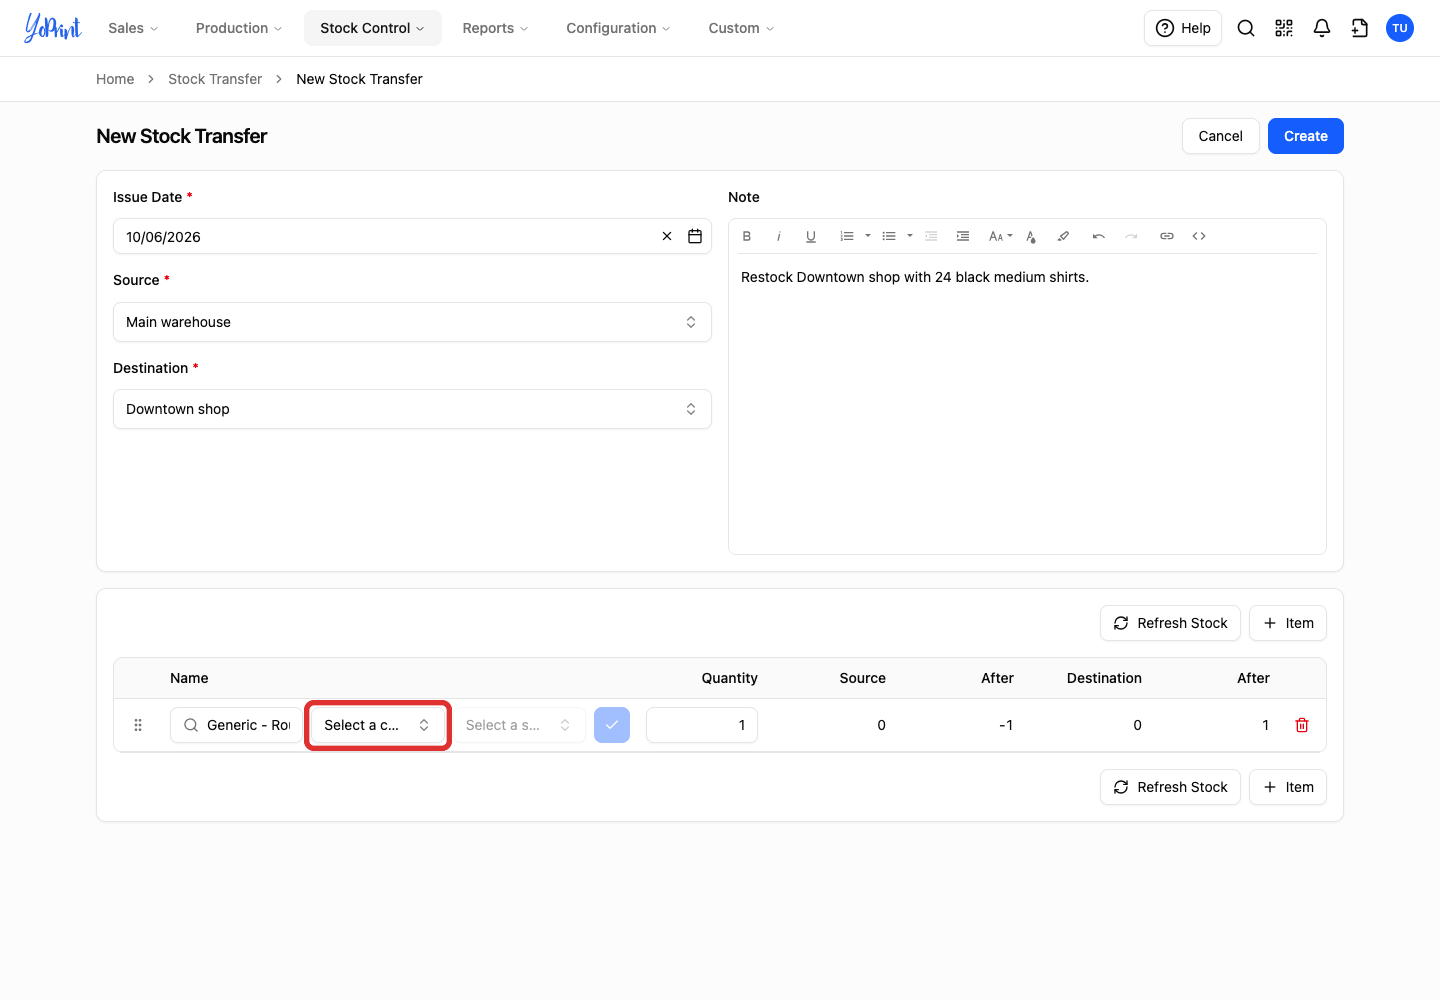Toggle bold formatting in Note editor
Screen dimensions: 1440x1000
click(747, 236)
